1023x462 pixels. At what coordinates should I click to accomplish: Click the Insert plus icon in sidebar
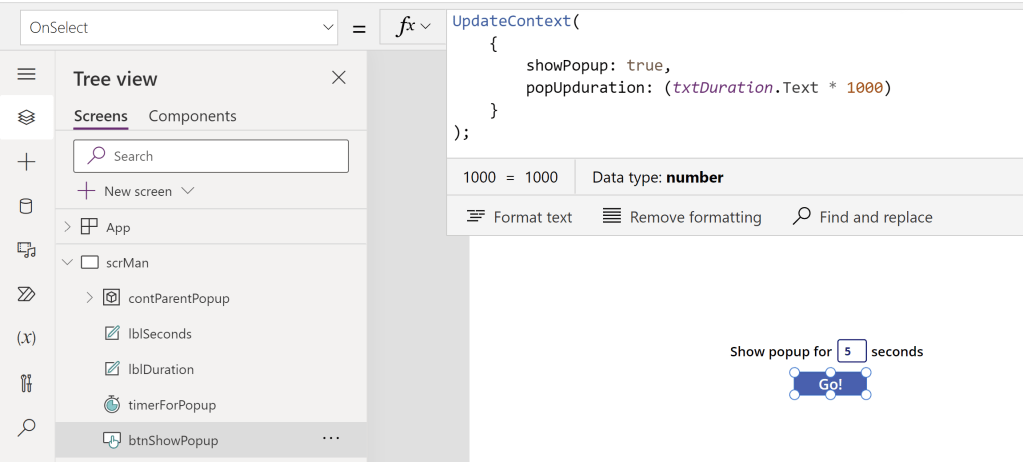point(27,162)
